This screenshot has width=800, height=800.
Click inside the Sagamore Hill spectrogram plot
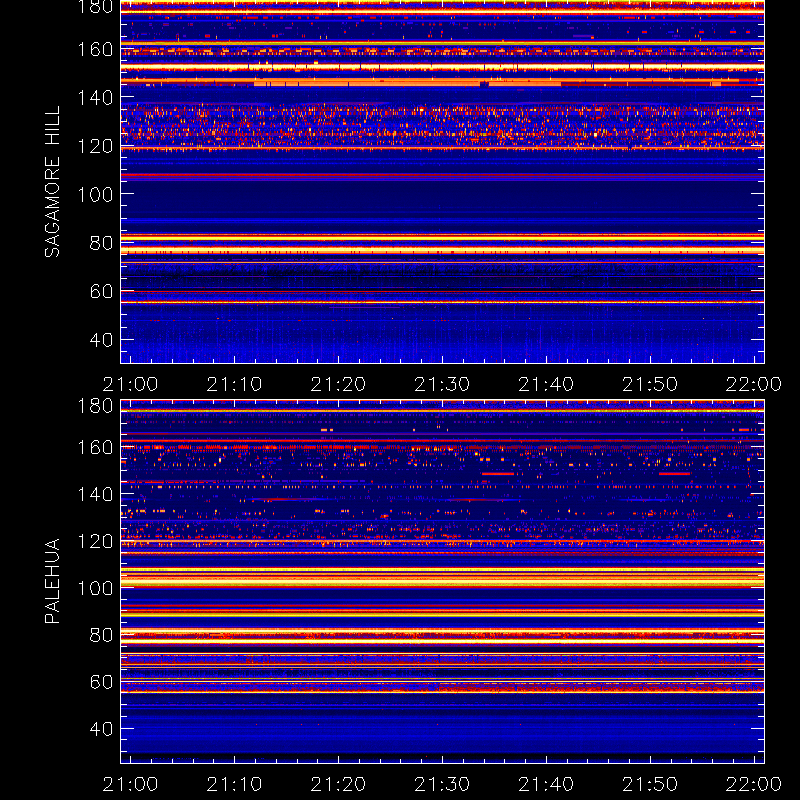click(442, 182)
